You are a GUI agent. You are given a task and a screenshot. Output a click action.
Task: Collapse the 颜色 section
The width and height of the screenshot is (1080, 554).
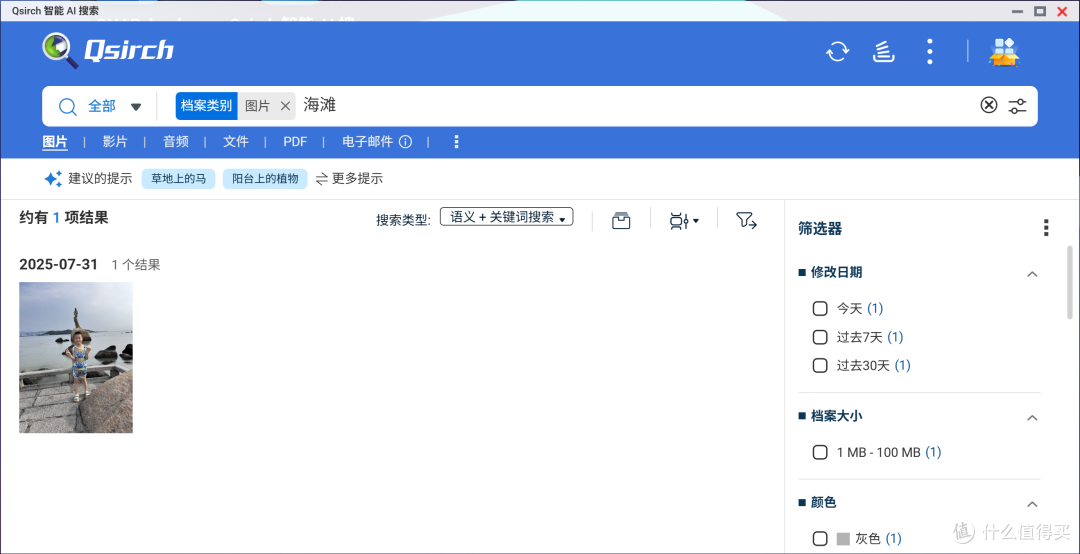(x=1032, y=504)
